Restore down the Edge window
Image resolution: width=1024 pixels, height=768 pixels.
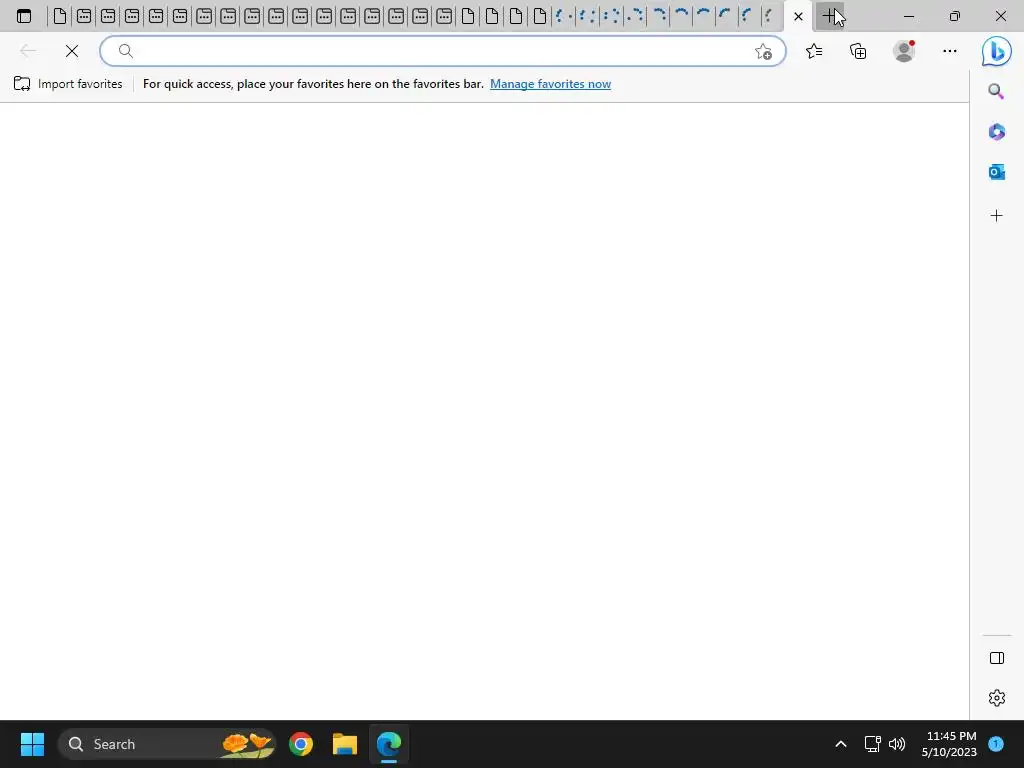coord(955,16)
